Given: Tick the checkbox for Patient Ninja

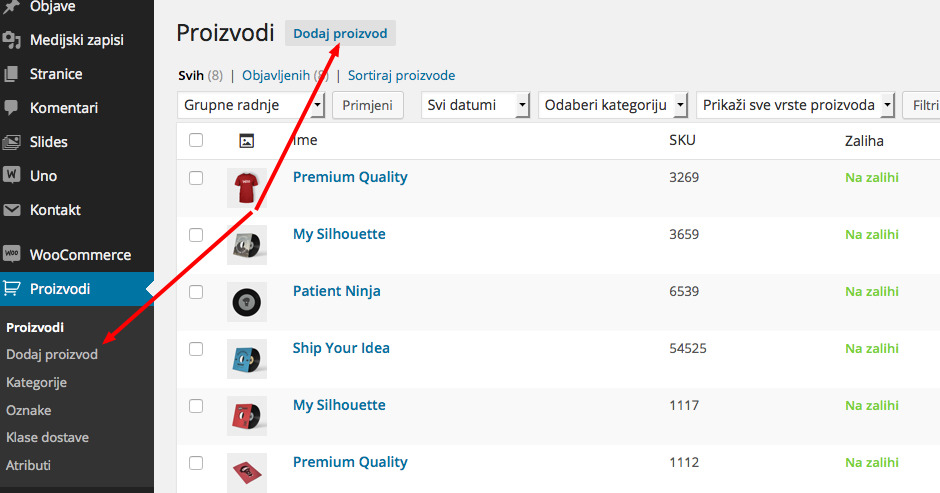Looking at the screenshot, I should pos(196,292).
